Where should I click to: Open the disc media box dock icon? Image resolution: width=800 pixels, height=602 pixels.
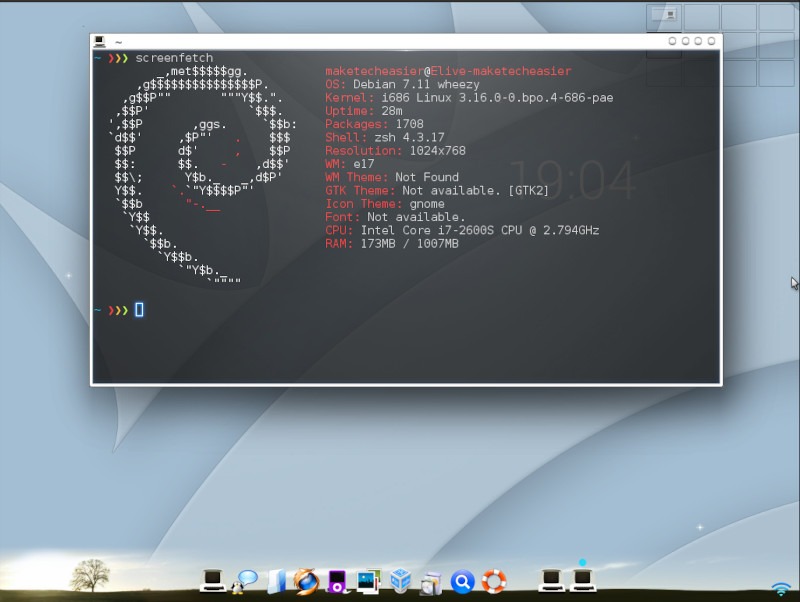[x=431, y=582]
